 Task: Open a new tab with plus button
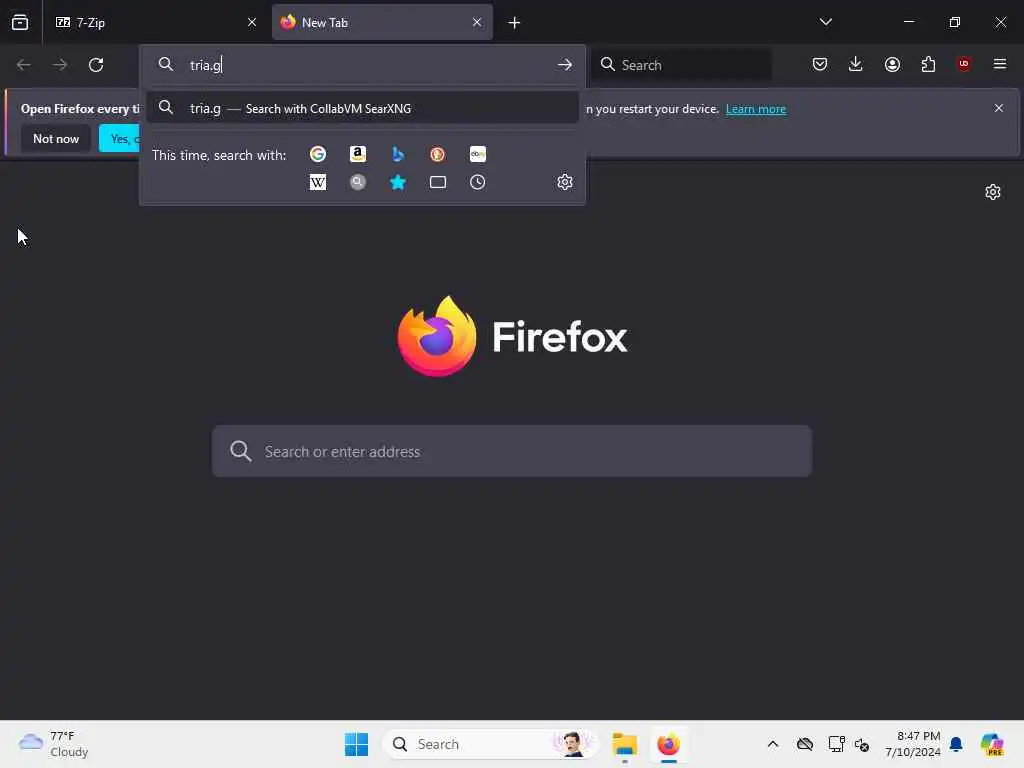[514, 23]
